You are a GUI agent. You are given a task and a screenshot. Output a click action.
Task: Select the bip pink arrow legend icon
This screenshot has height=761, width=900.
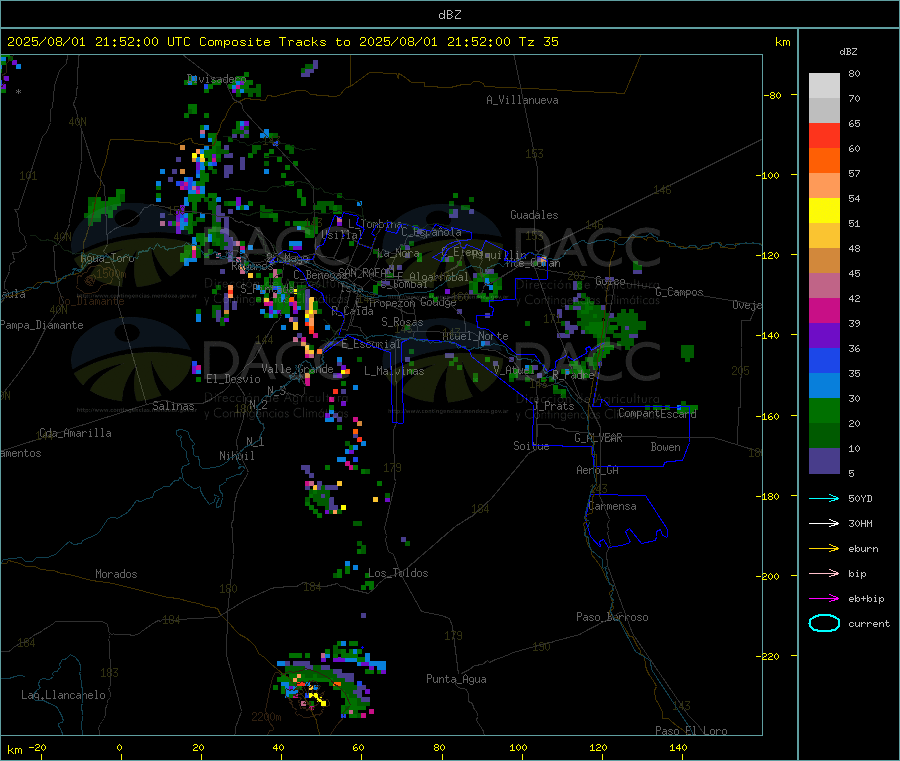pyautogui.click(x=824, y=573)
